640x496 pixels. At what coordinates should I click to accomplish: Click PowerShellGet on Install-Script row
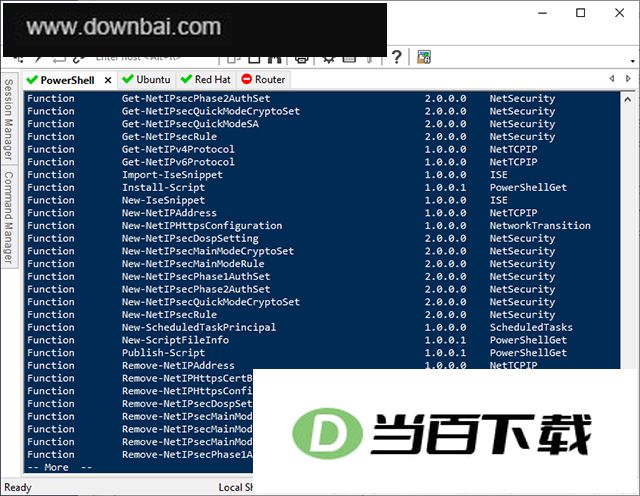point(528,187)
